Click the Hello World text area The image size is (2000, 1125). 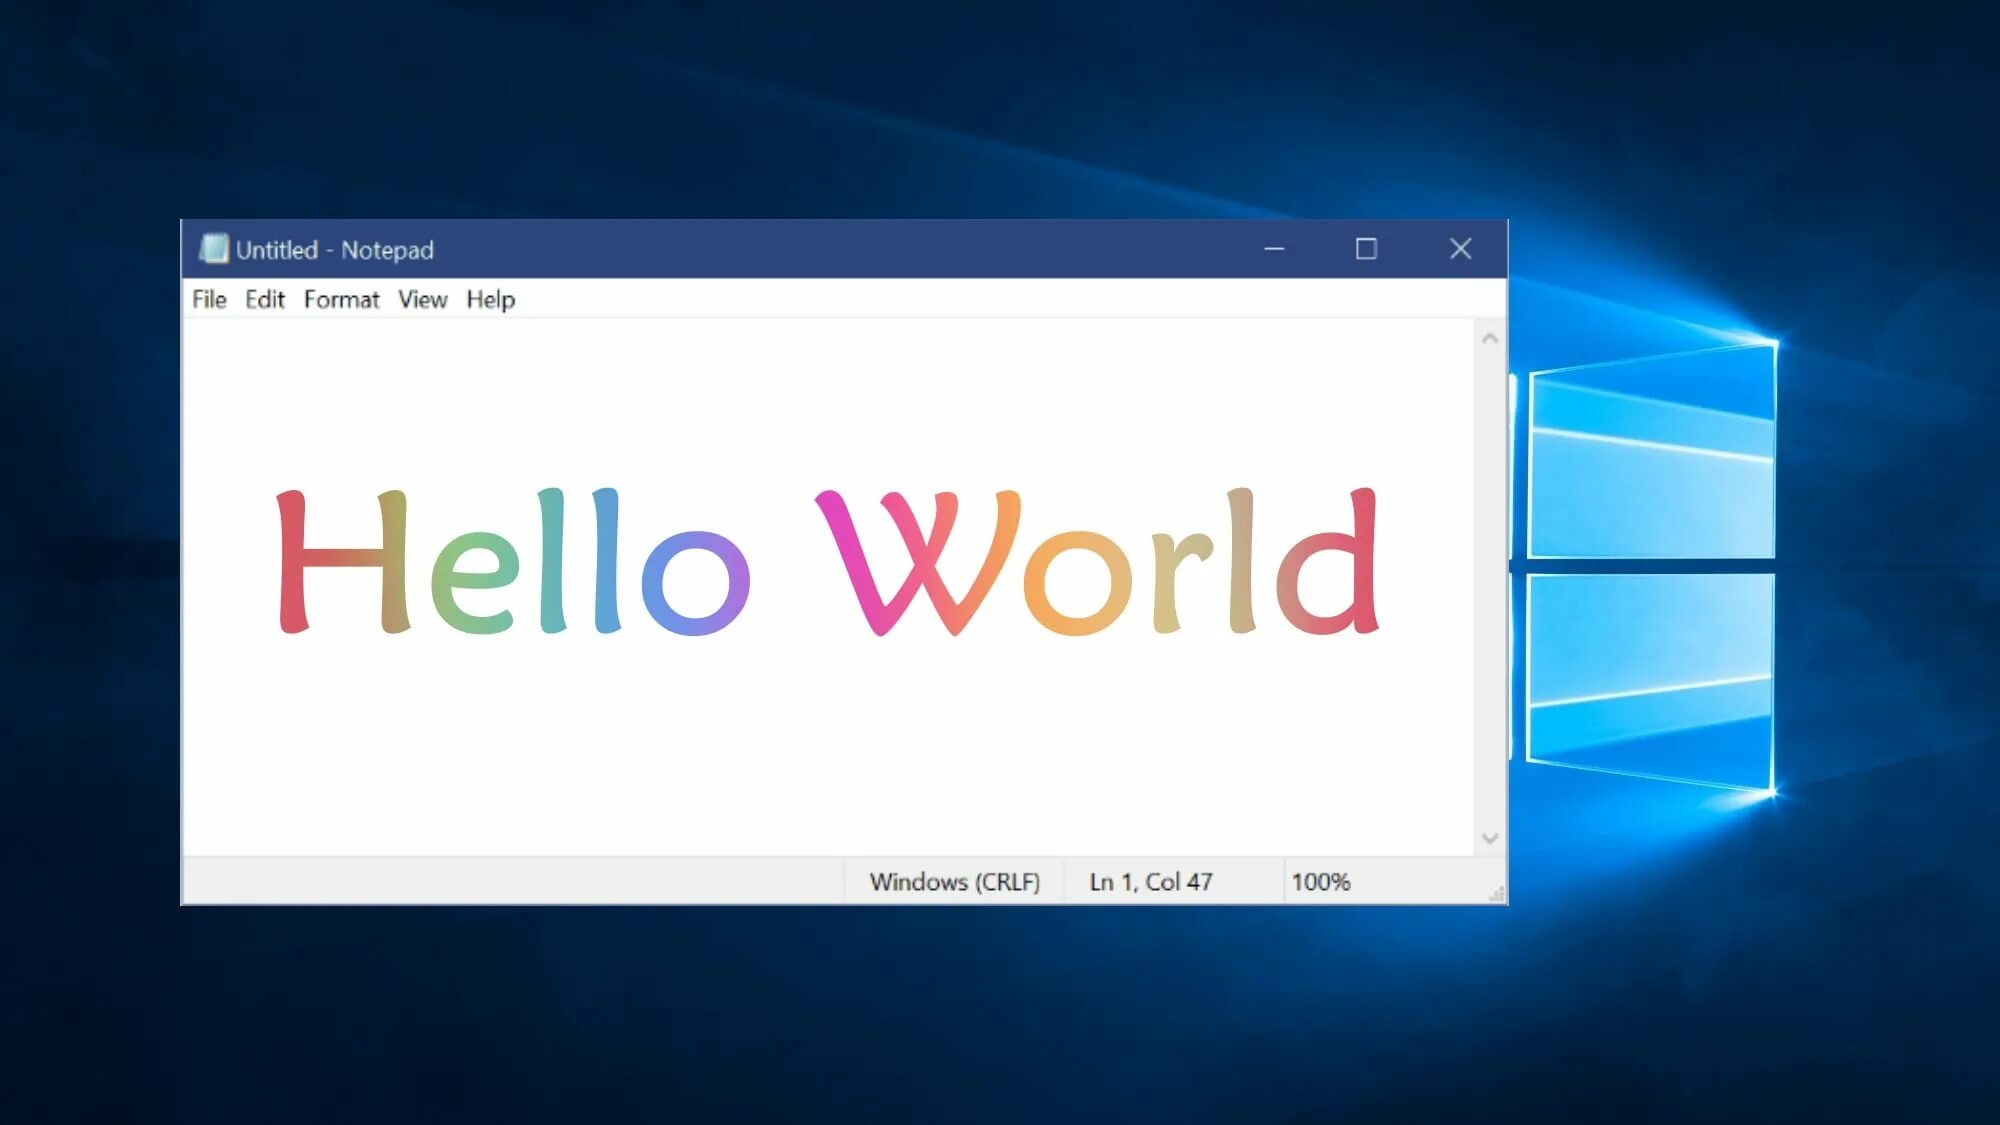(x=829, y=587)
